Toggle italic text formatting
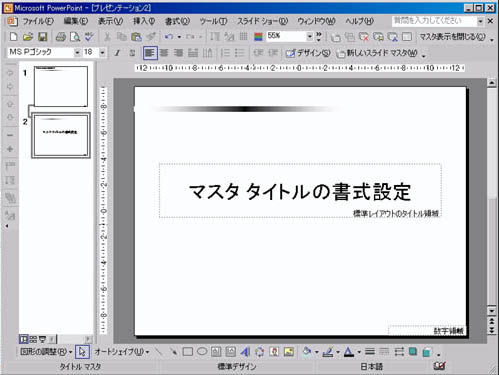This screenshot has width=499, height=375. (x=117, y=53)
